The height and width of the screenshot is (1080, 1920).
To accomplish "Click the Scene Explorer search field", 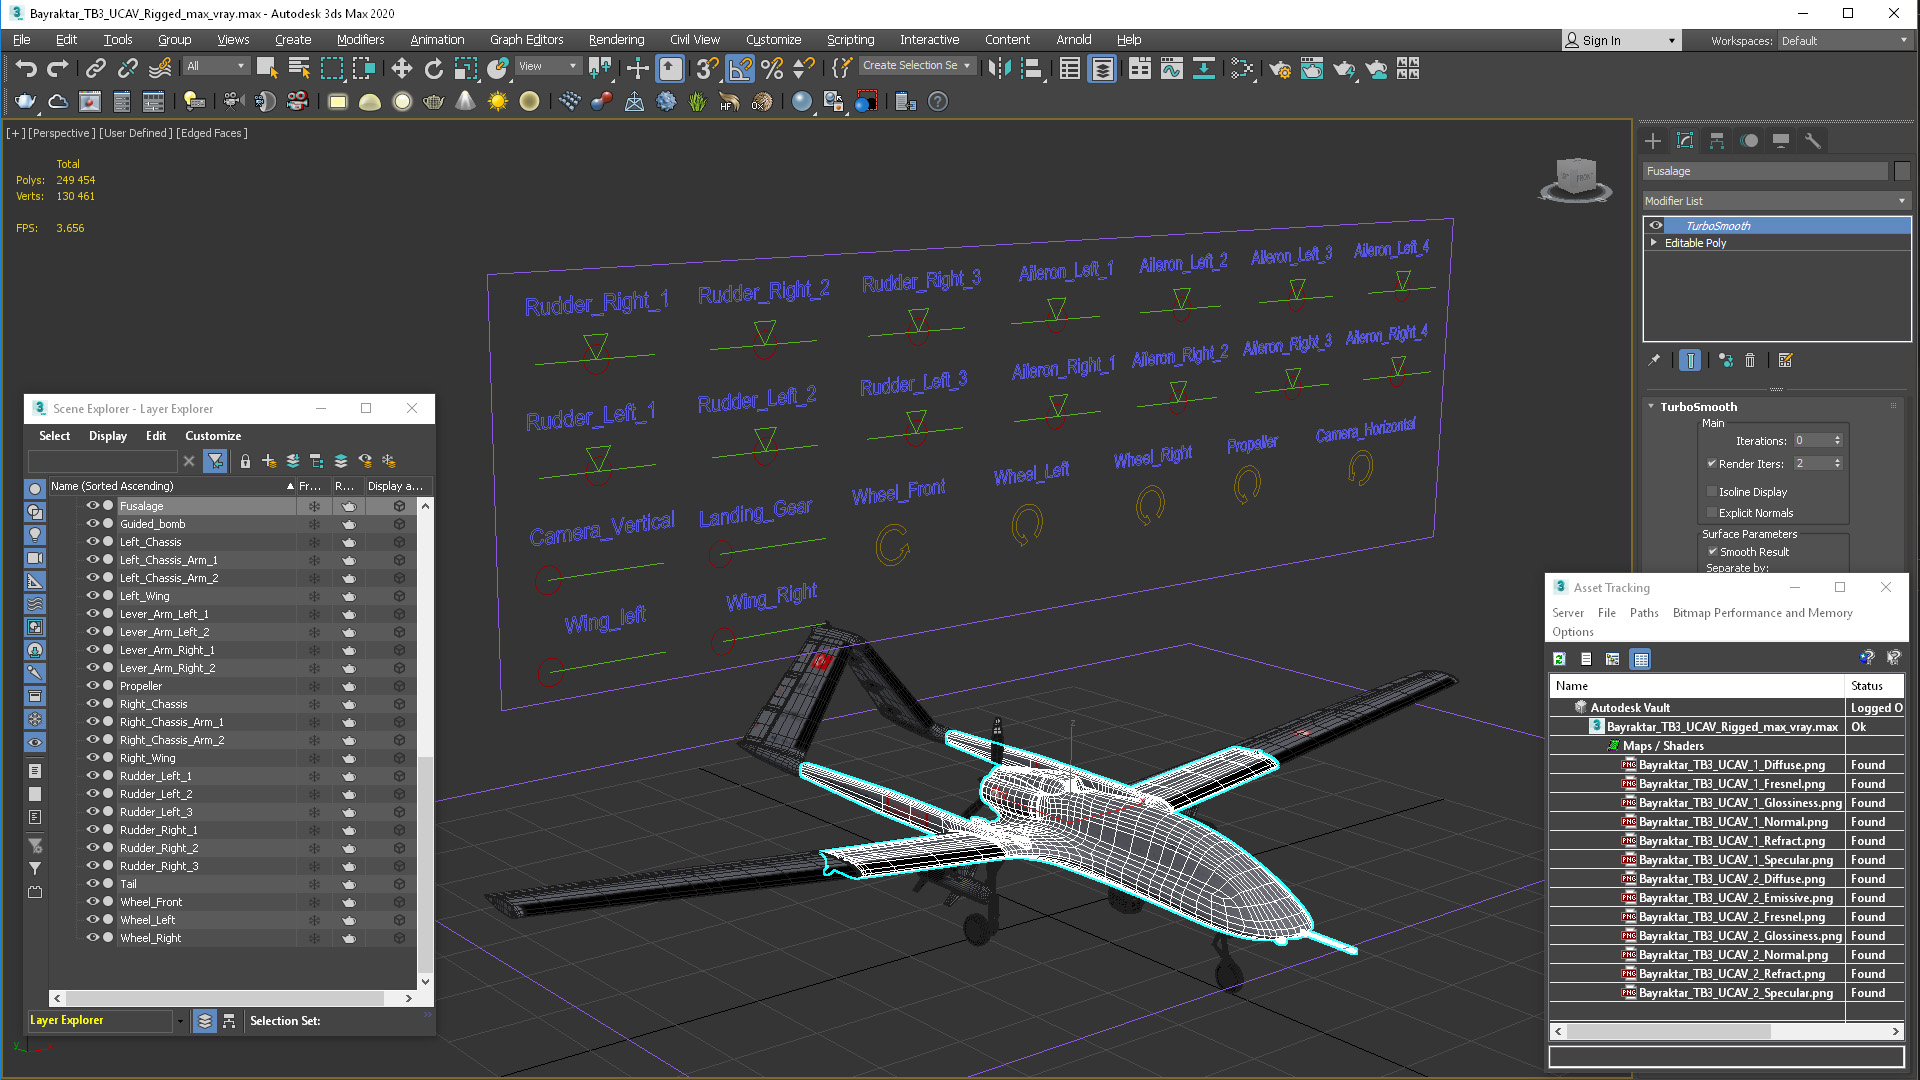I will point(103,461).
